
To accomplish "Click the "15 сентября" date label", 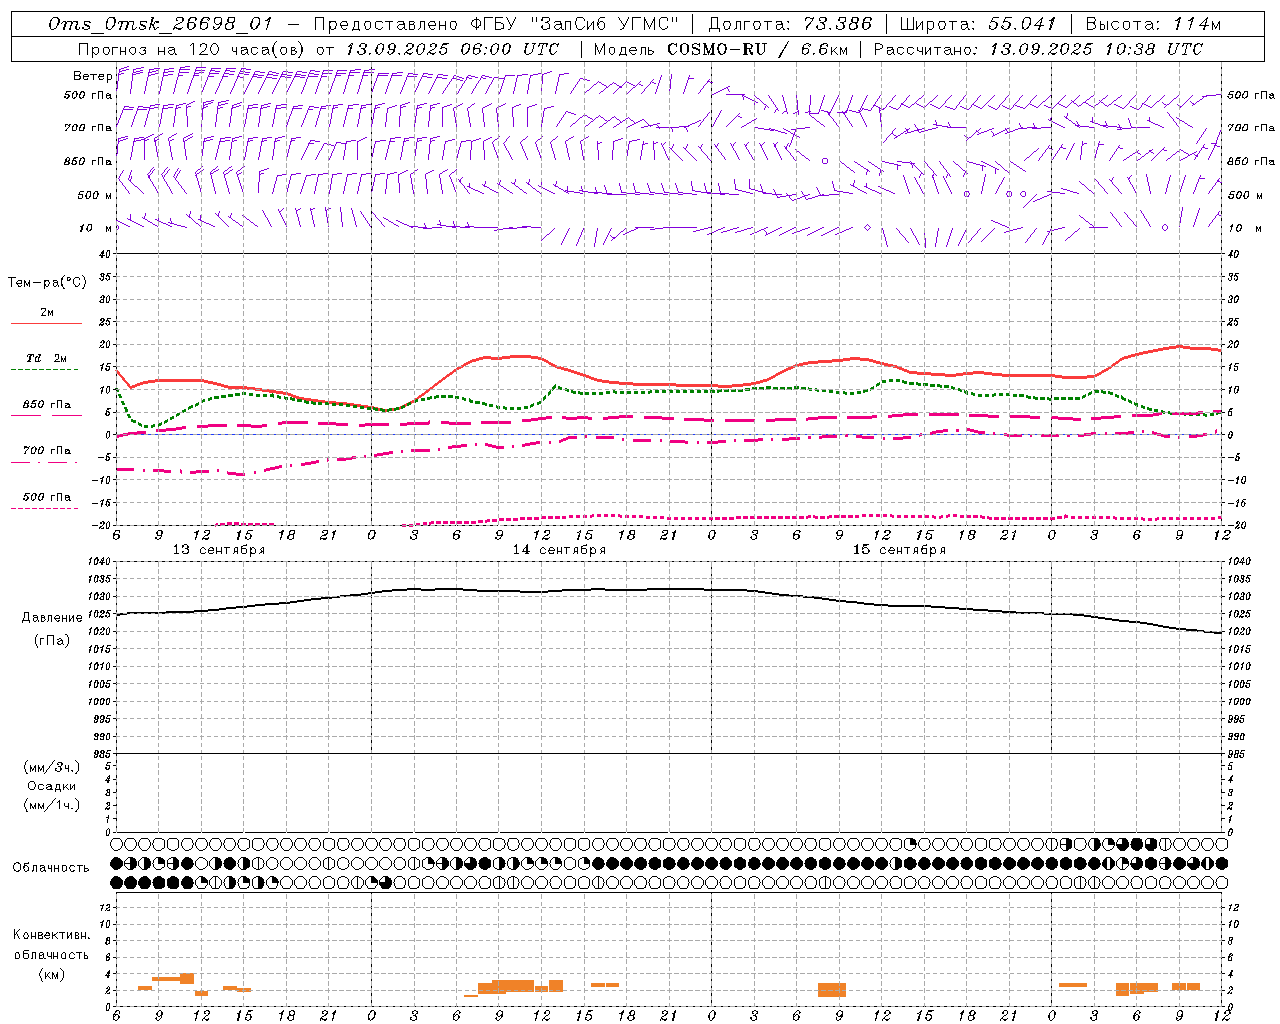I will [x=899, y=550].
